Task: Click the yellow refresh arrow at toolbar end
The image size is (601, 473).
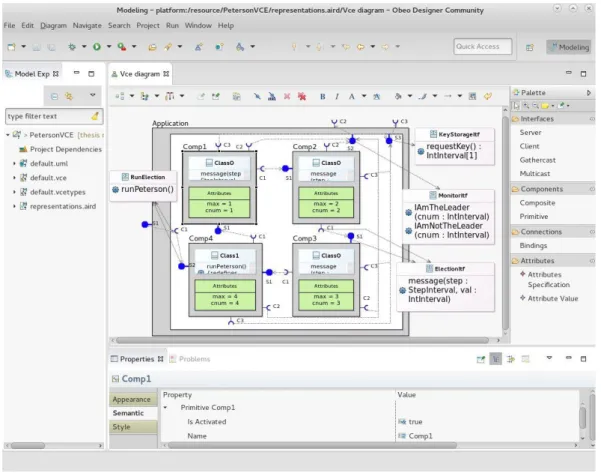Action: point(488,97)
